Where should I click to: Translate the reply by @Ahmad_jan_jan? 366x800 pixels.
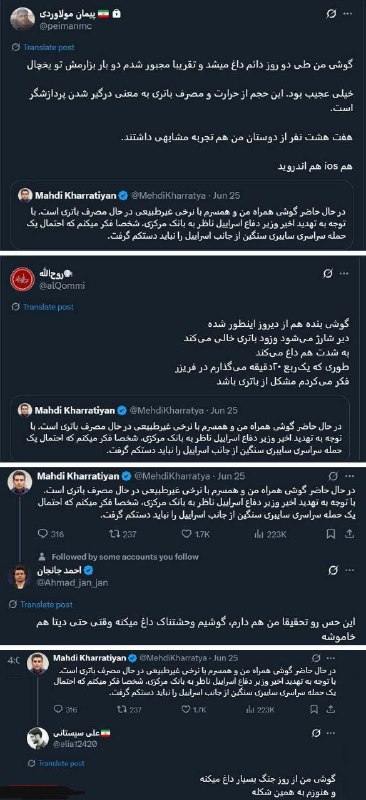coord(42,605)
